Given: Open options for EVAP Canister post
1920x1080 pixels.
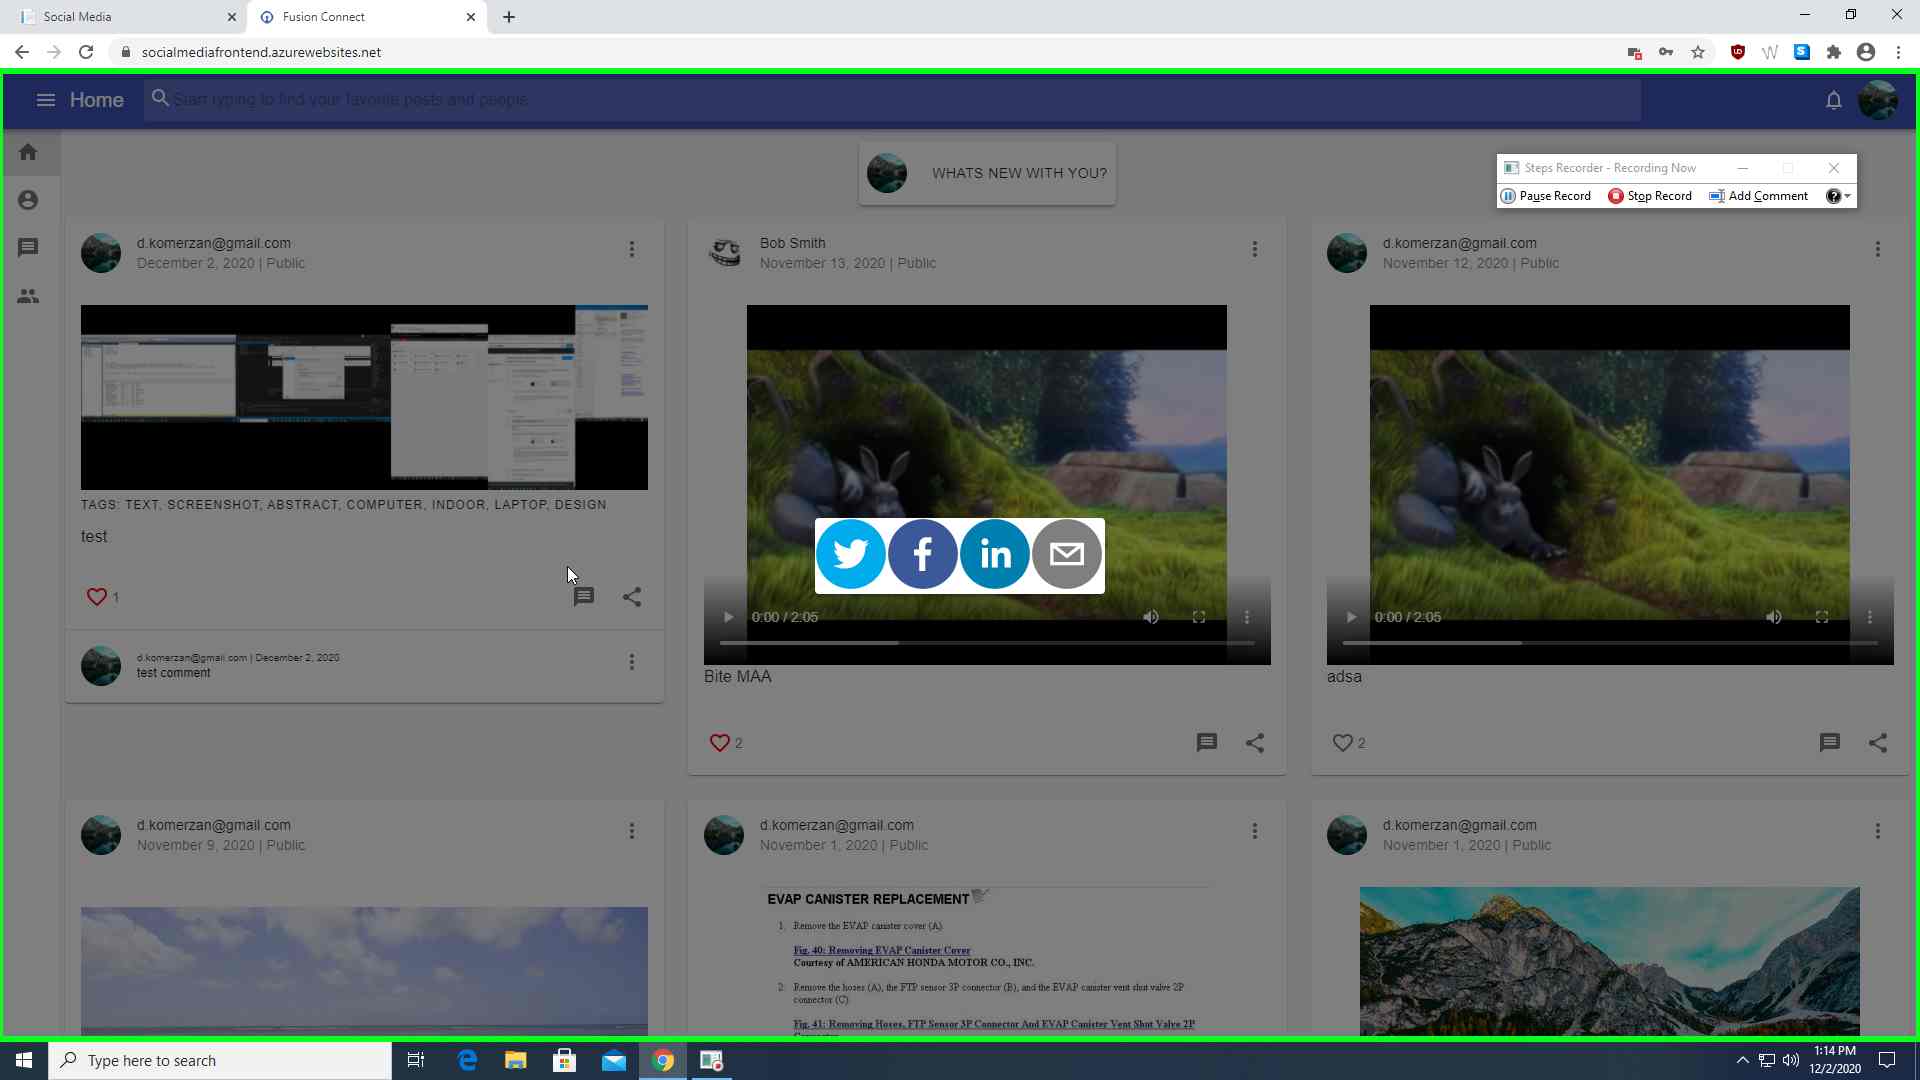Looking at the screenshot, I should pyautogui.click(x=1255, y=831).
